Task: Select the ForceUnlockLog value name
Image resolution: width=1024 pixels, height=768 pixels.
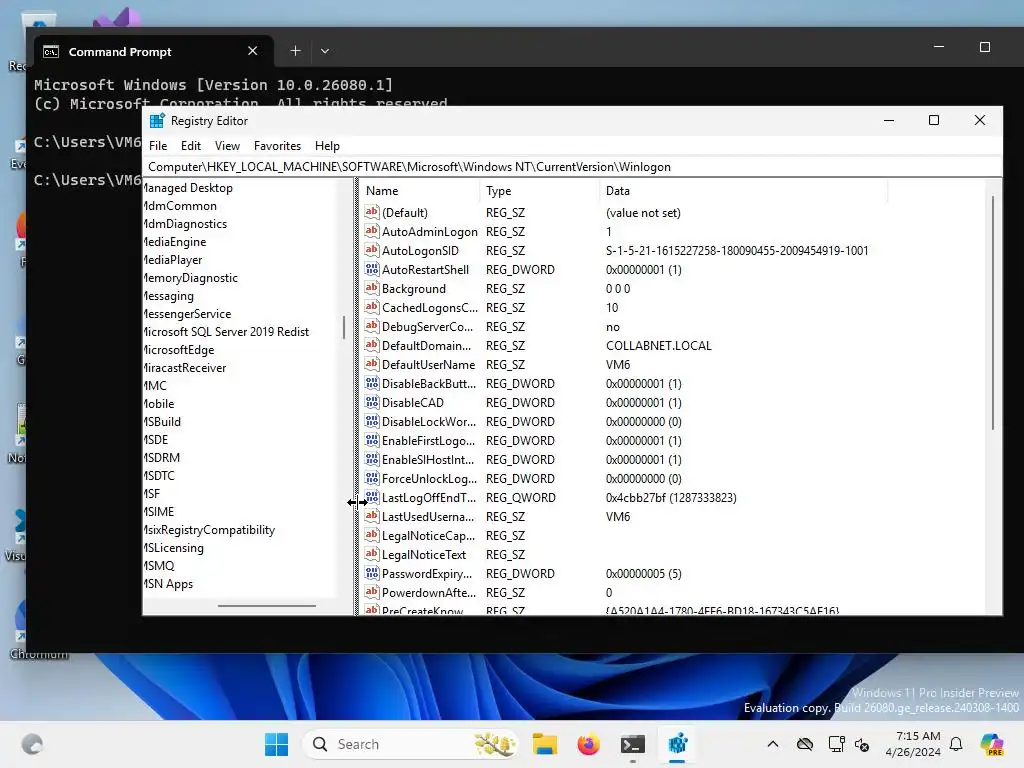Action: click(x=430, y=478)
